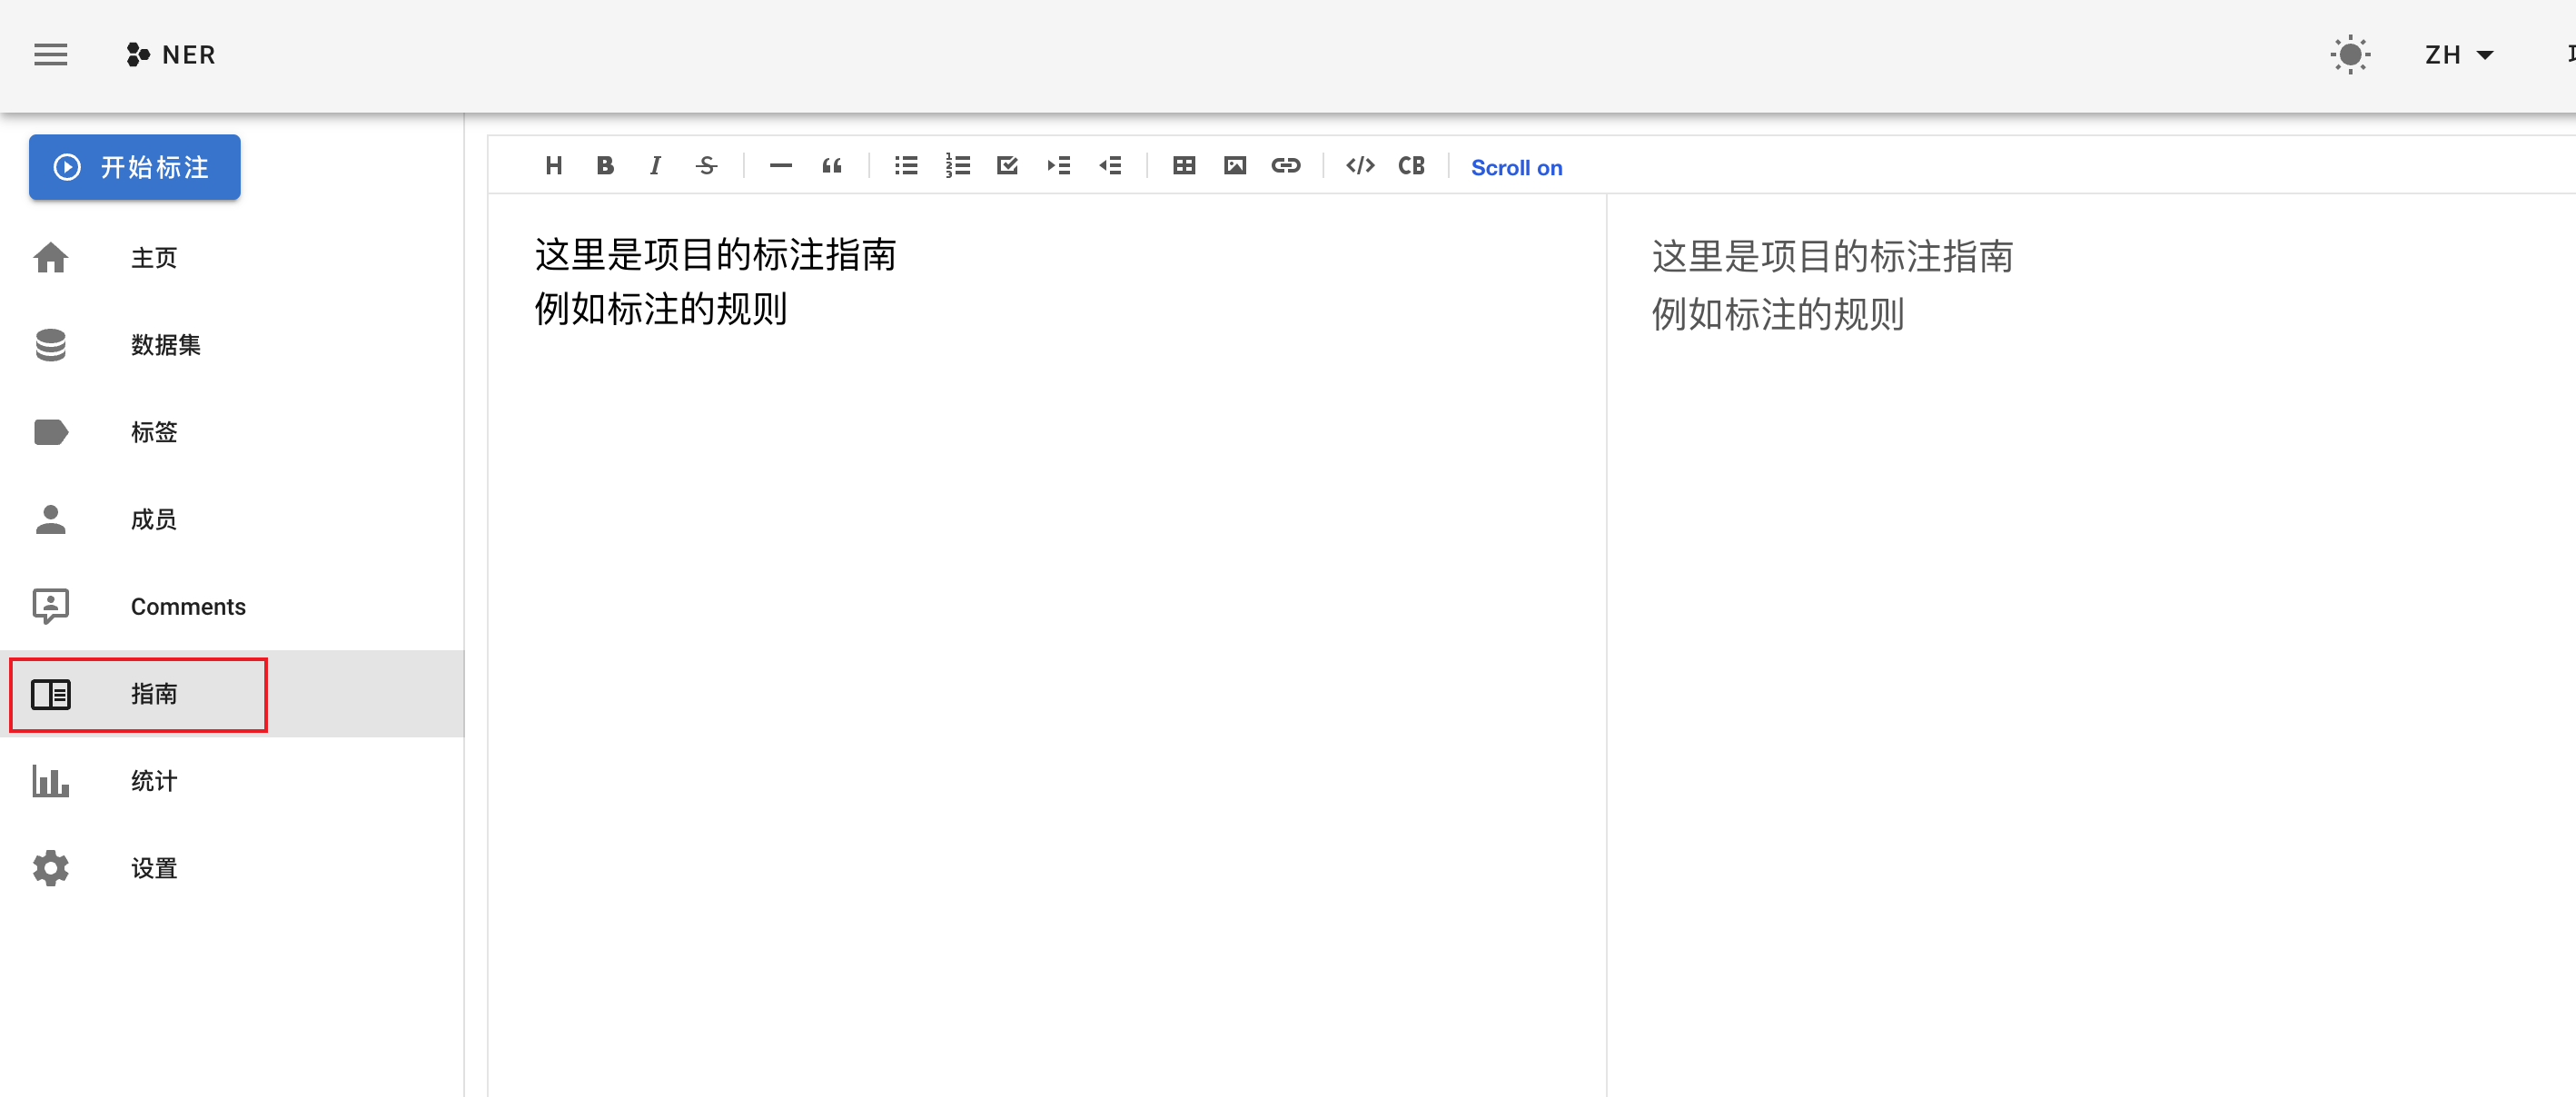Insert an ordered numbered list
The height and width of the screenshot is (1097, 2576).
coord(957,166)
